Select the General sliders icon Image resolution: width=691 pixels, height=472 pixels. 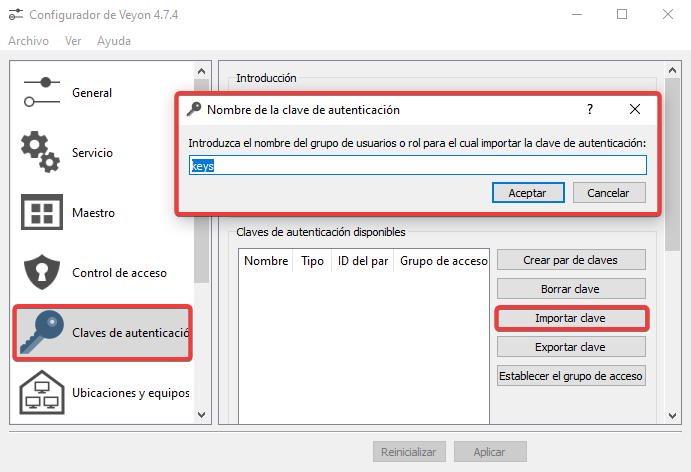click(x=42, y=92)
